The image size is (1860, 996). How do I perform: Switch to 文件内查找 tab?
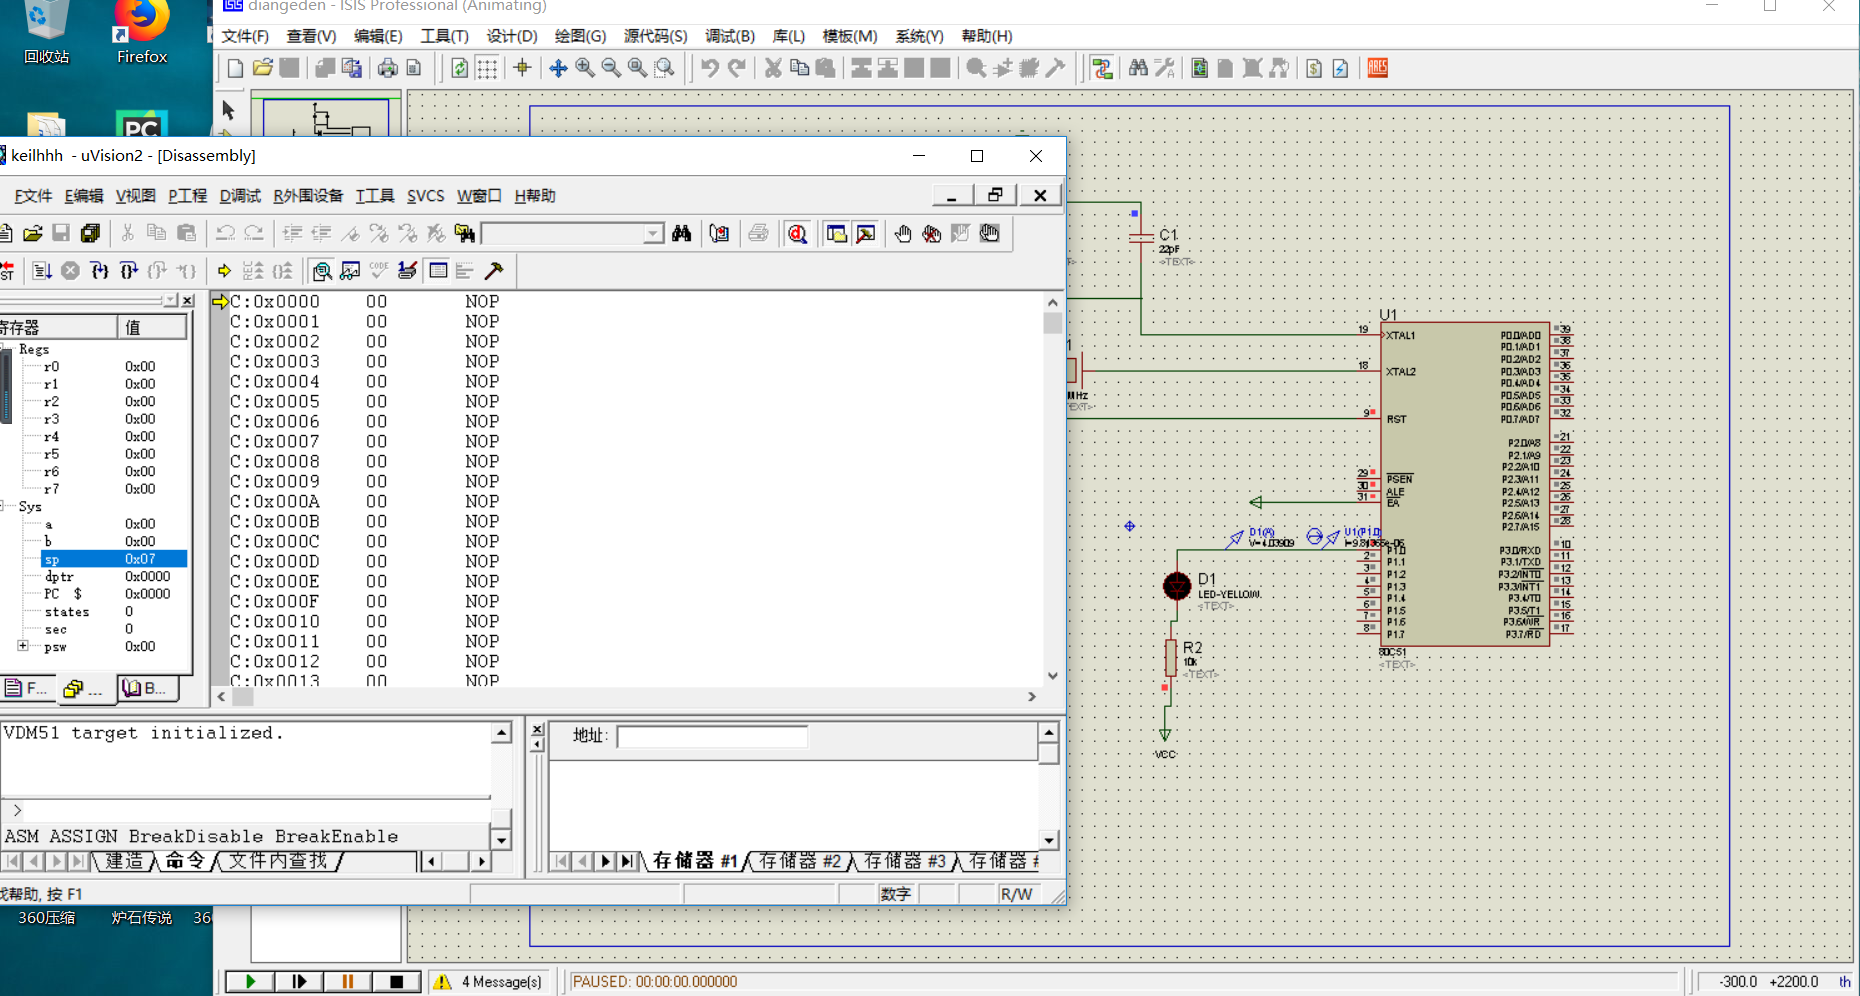278,861
